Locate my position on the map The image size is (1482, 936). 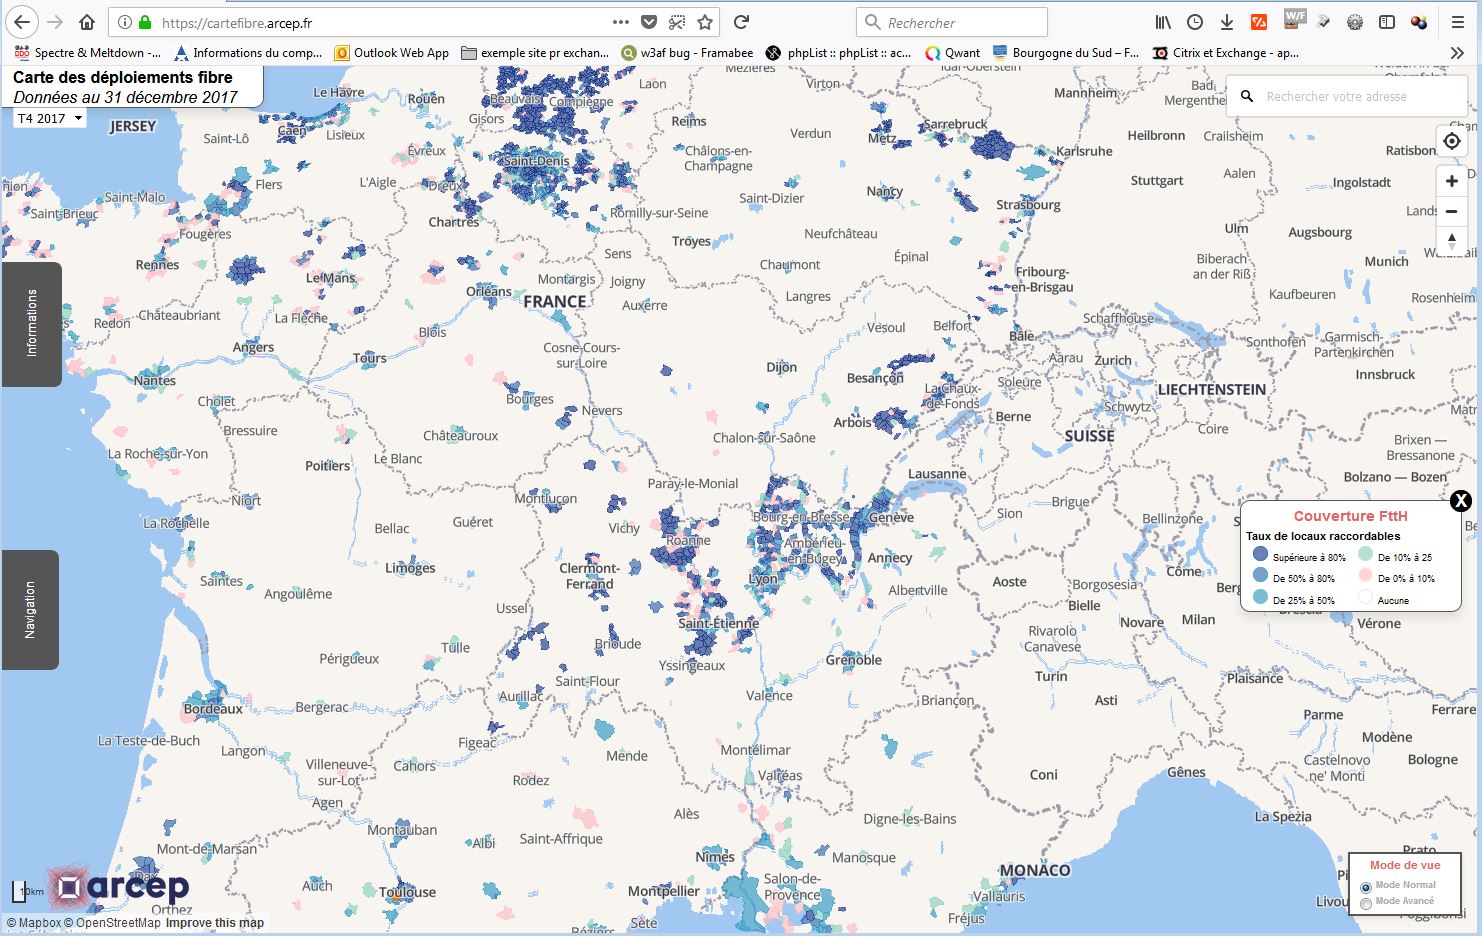pyautogui.click(x=1451, y=141)
